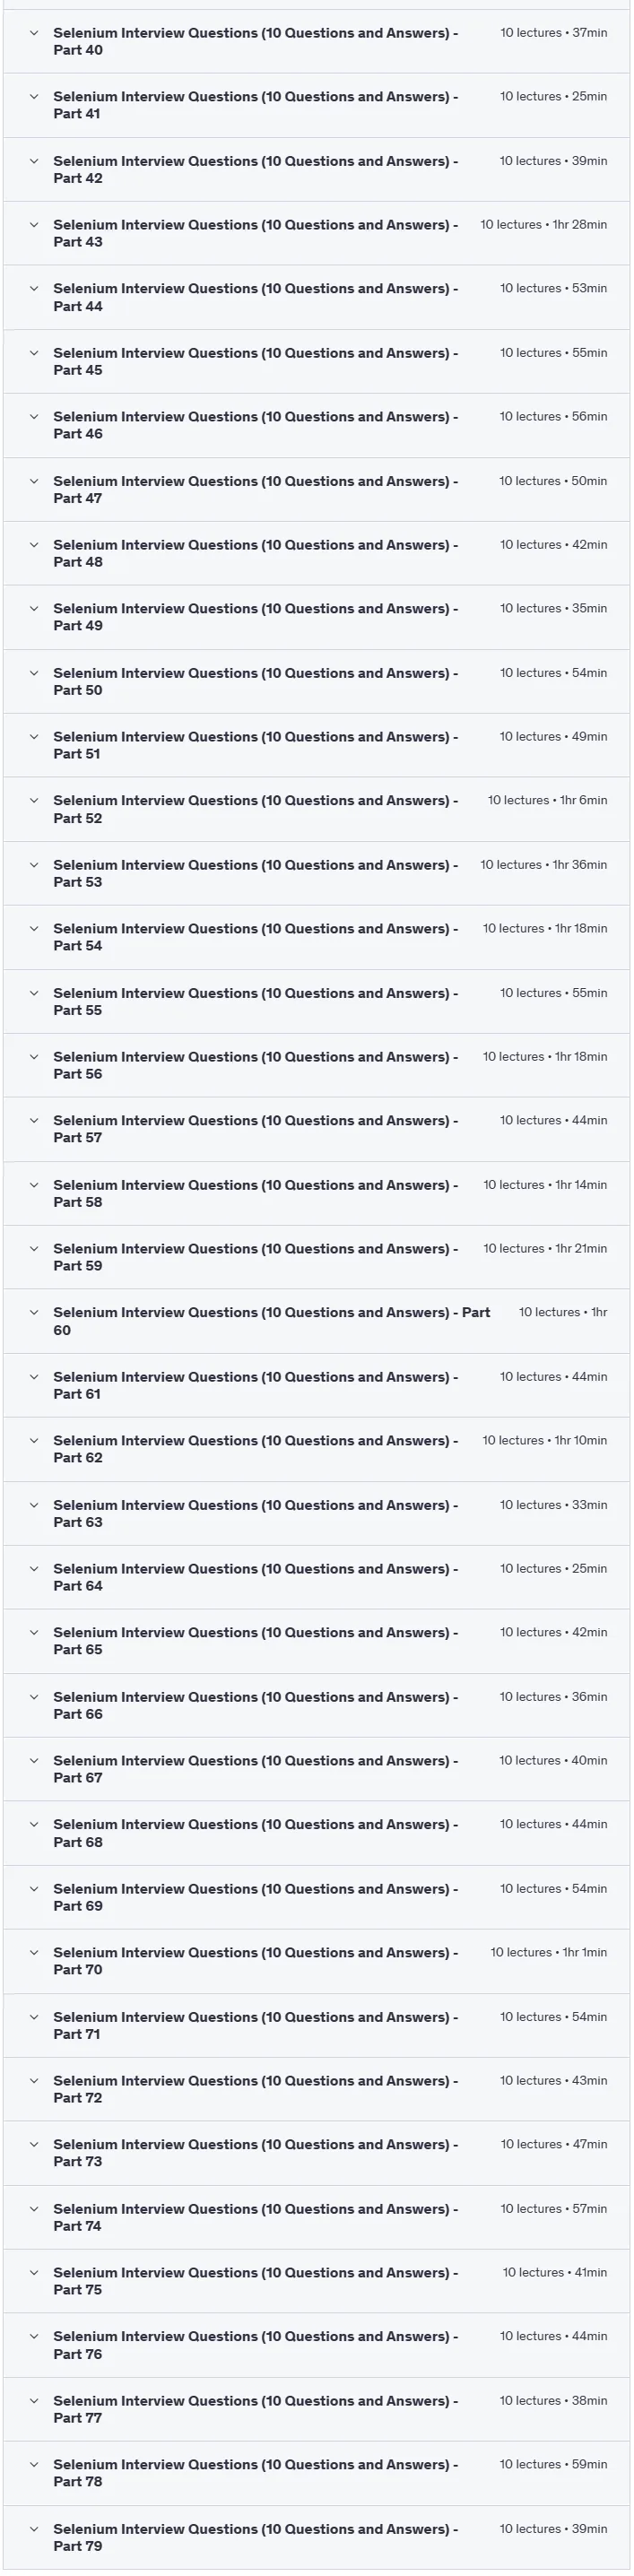Expand the Part 70 chevron
This screenshot has height=2576, width=634.
[33, 1952]
